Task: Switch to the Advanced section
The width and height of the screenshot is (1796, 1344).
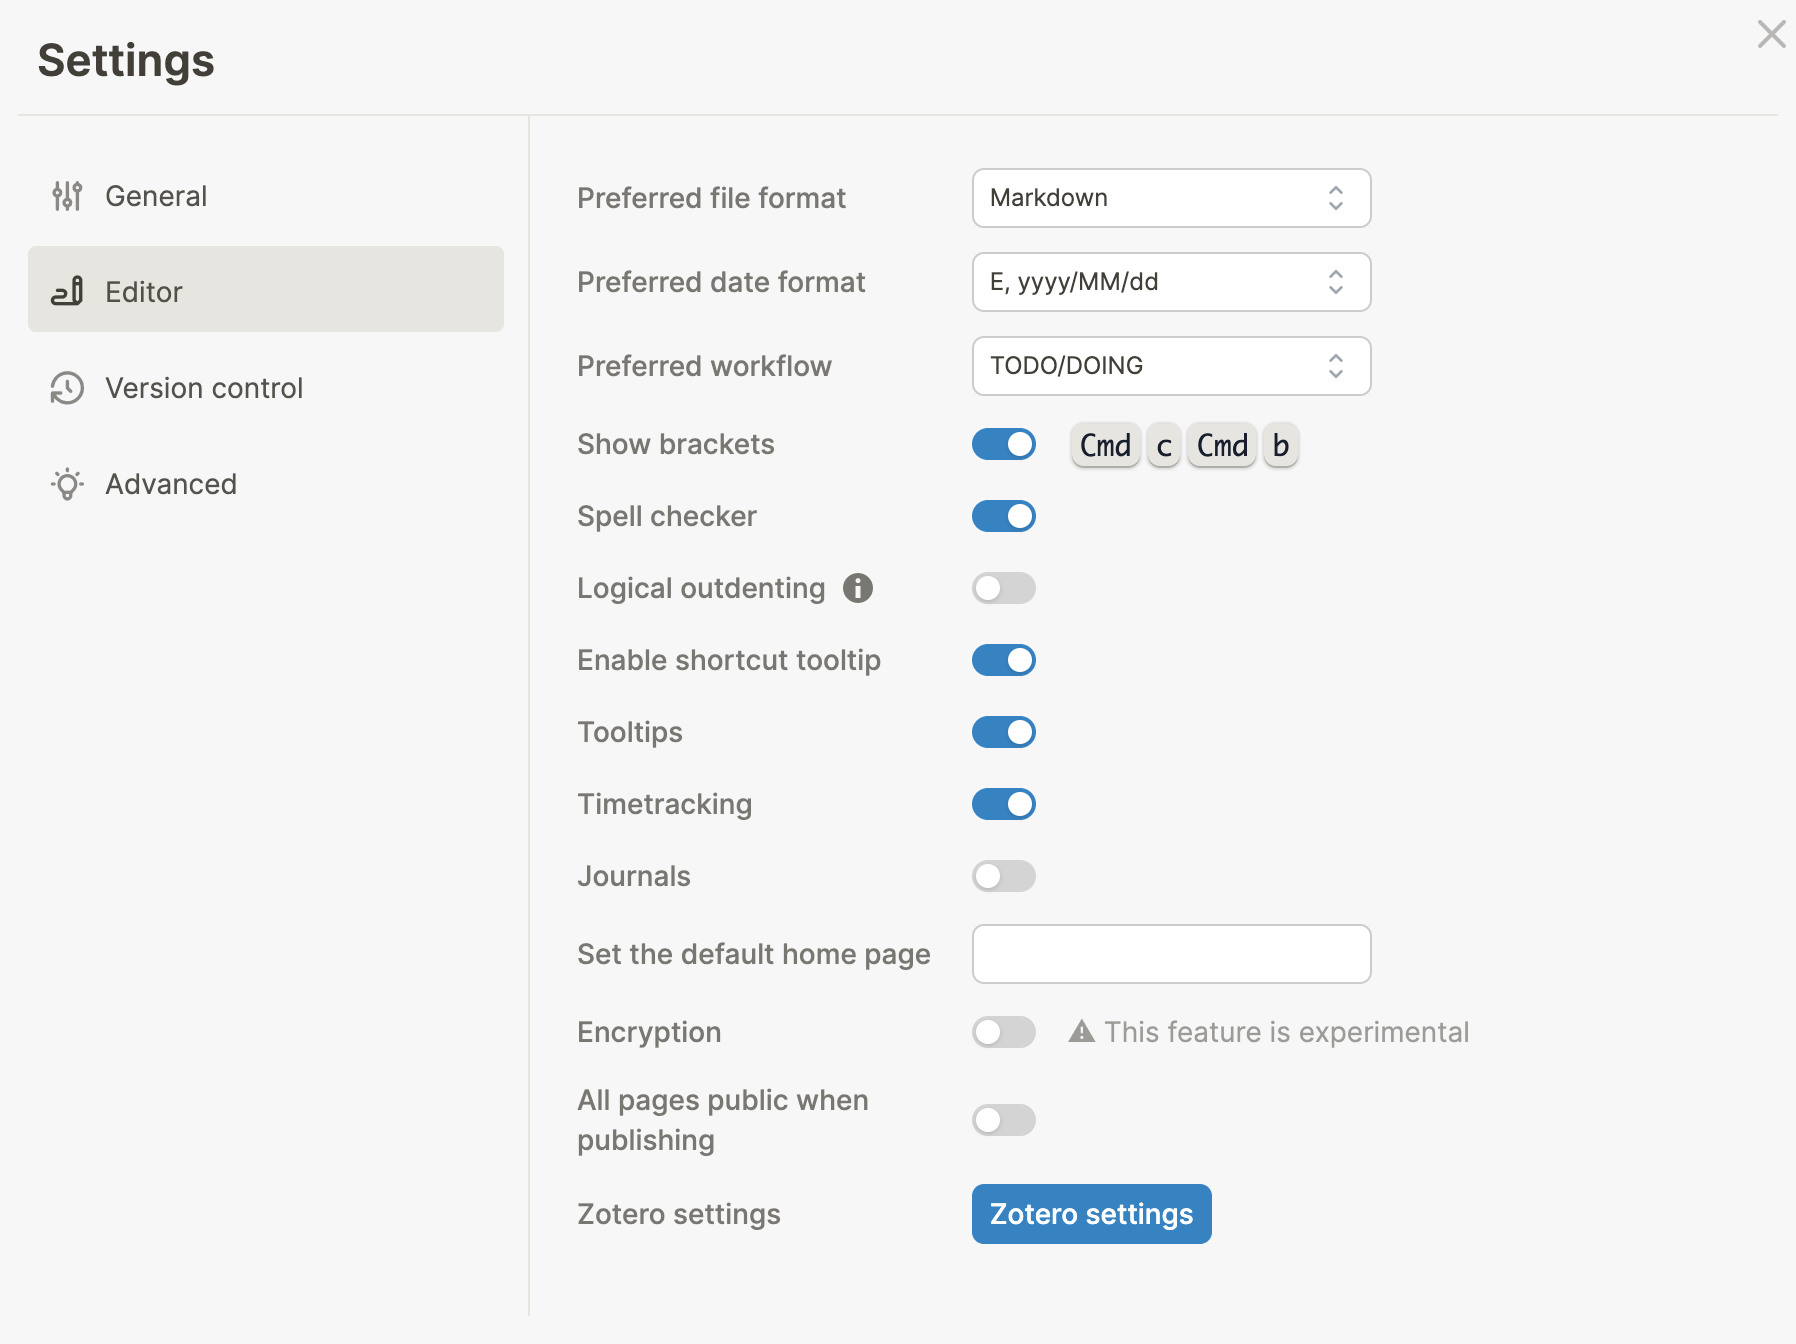Action: click(x=171, y=484)
